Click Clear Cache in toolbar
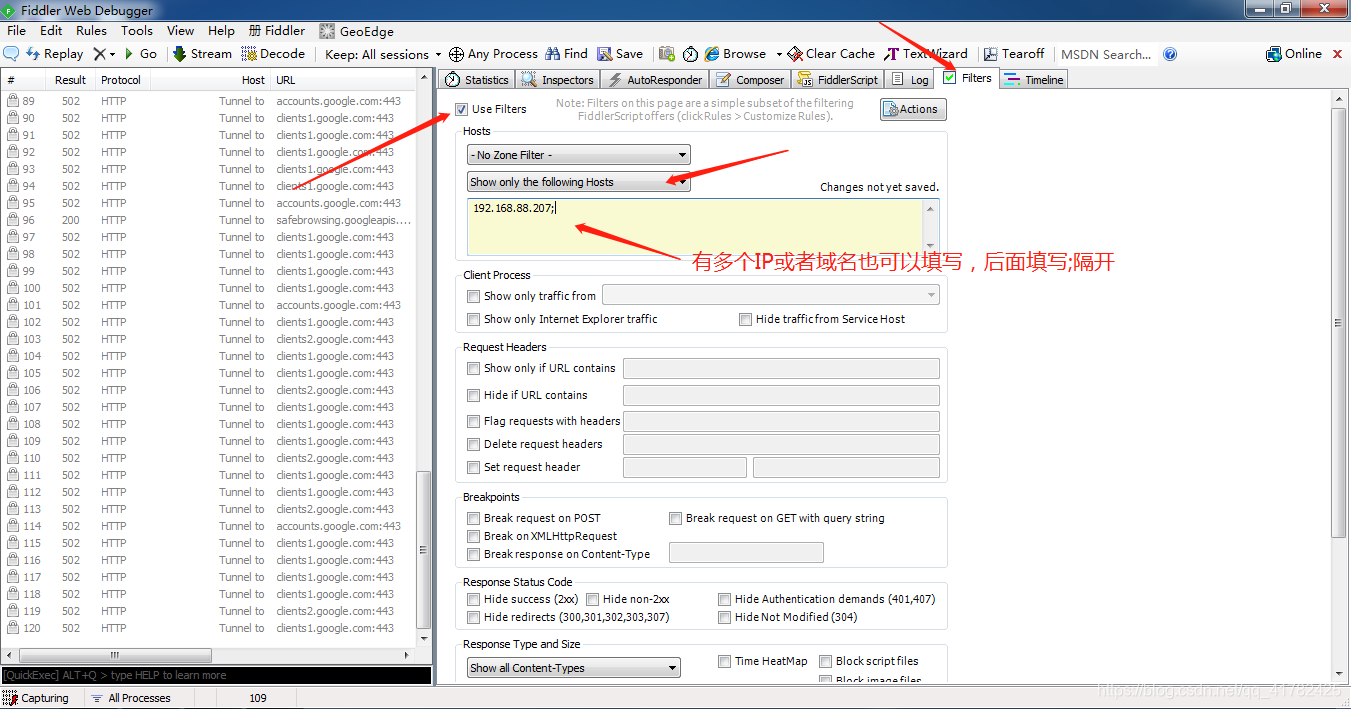Screen dimensions: 1351x709 coord(831,54)
